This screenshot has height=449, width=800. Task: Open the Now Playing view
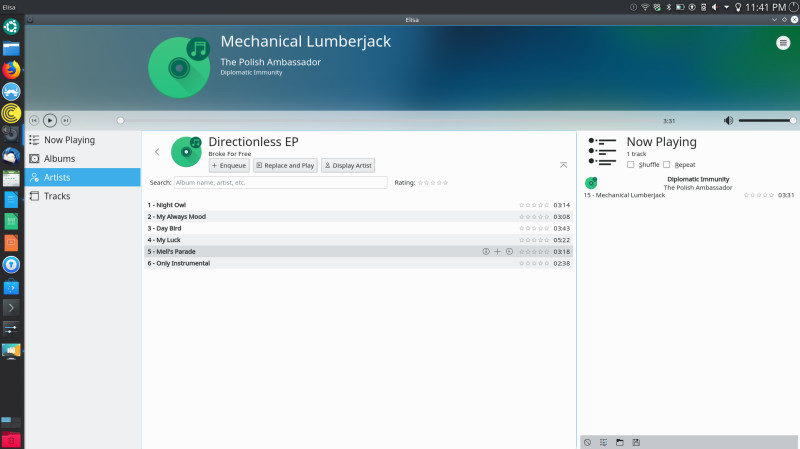[x=83, y=140]
